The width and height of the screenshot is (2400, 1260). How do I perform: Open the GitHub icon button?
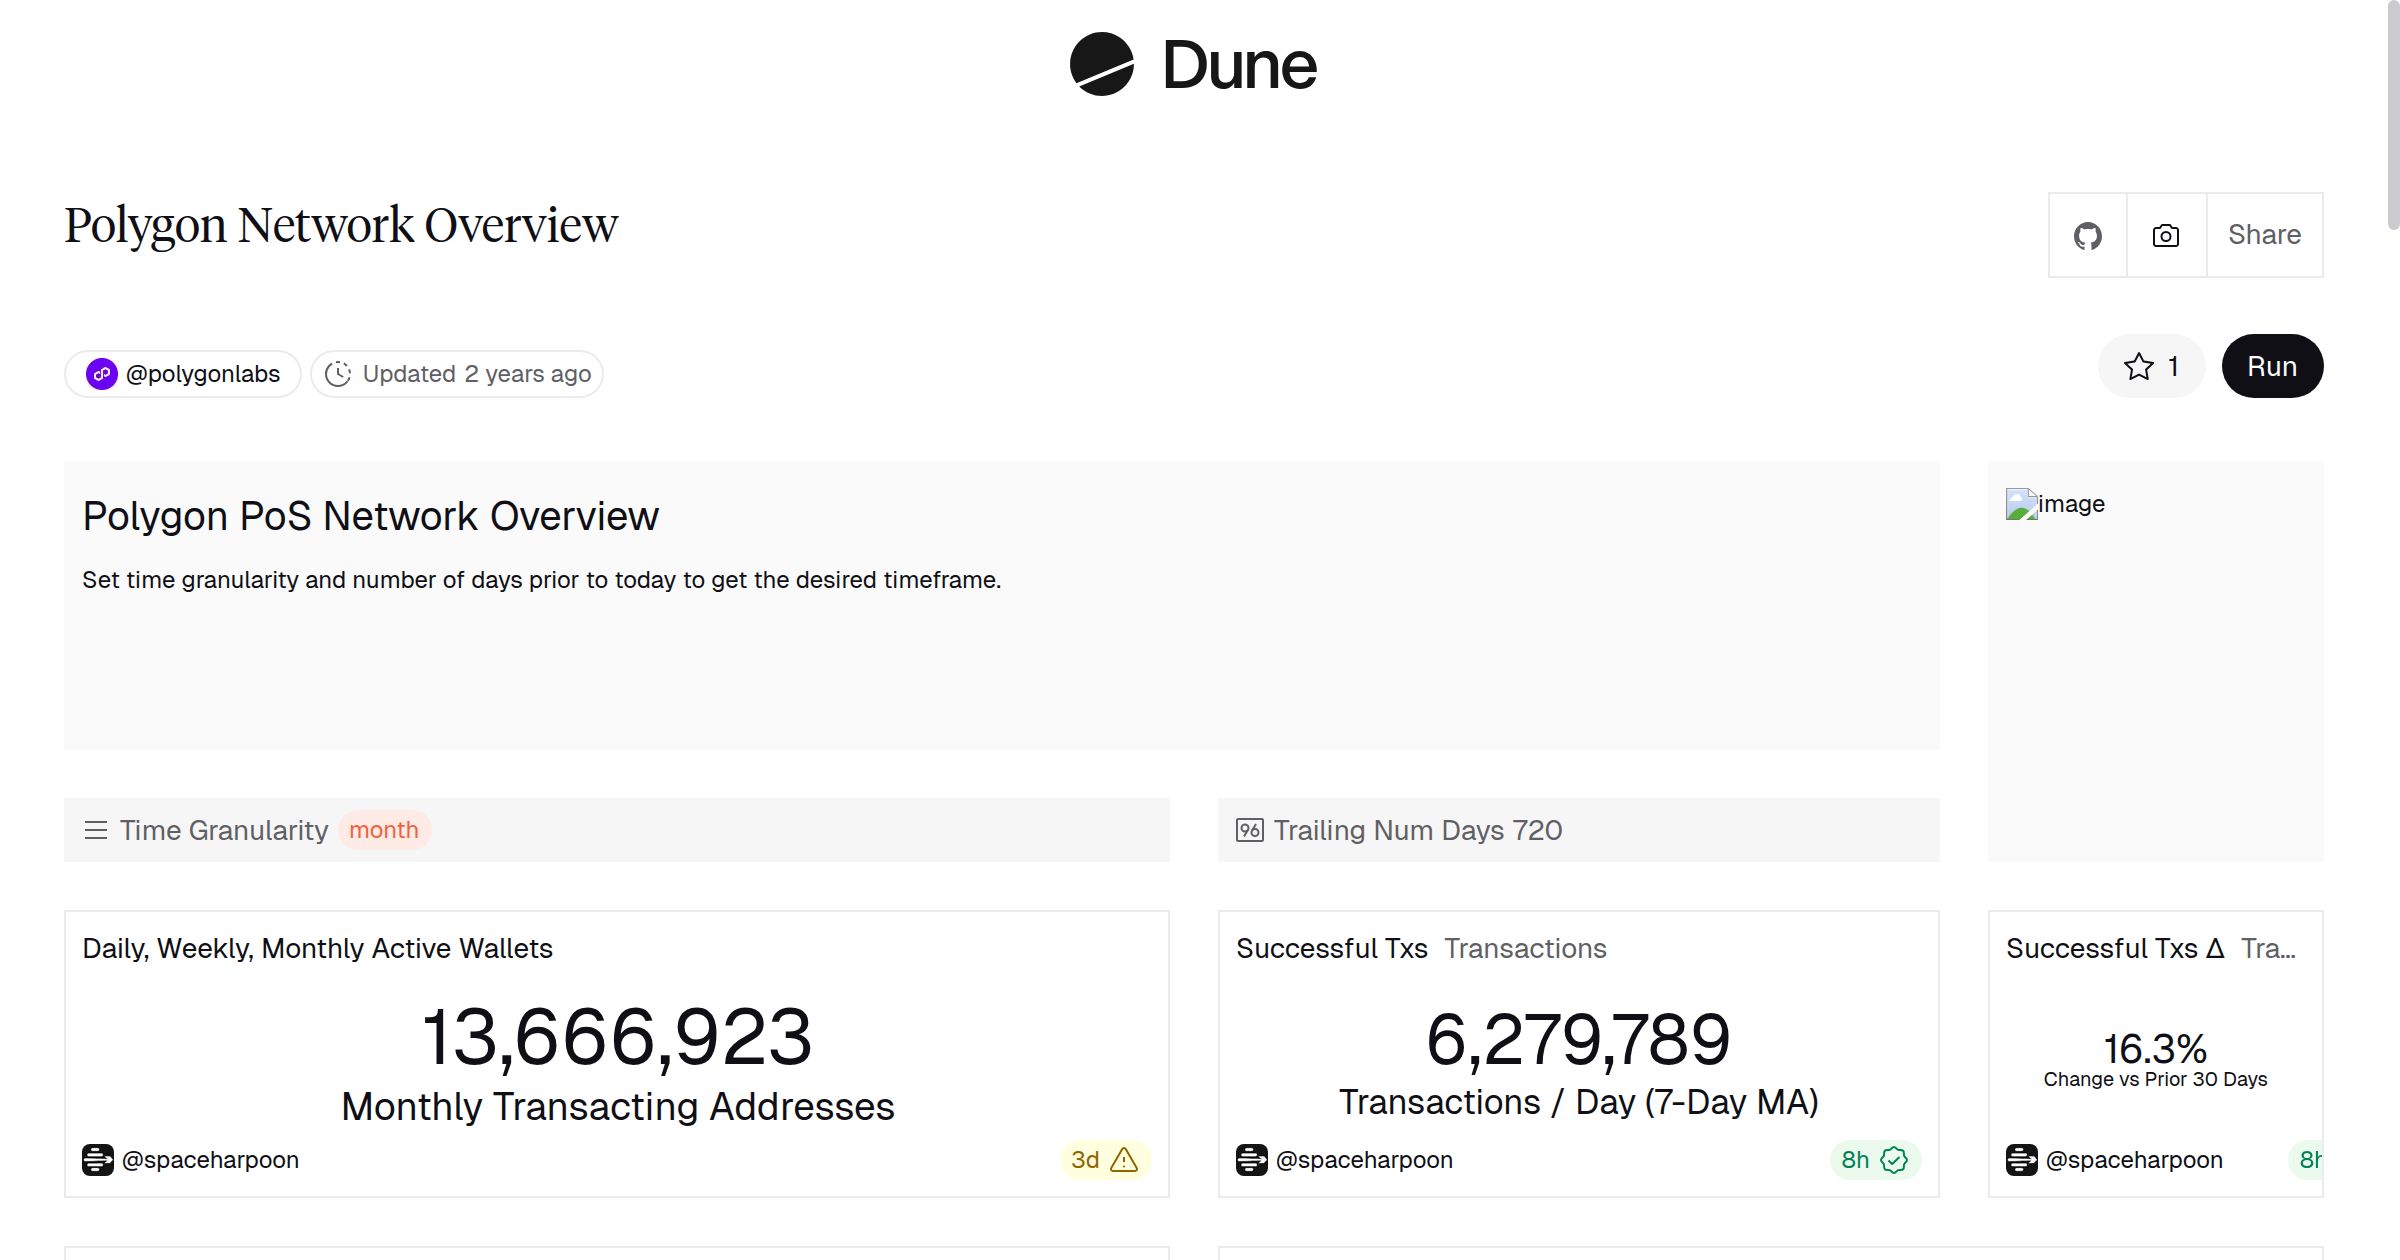tap(2087, 236)
